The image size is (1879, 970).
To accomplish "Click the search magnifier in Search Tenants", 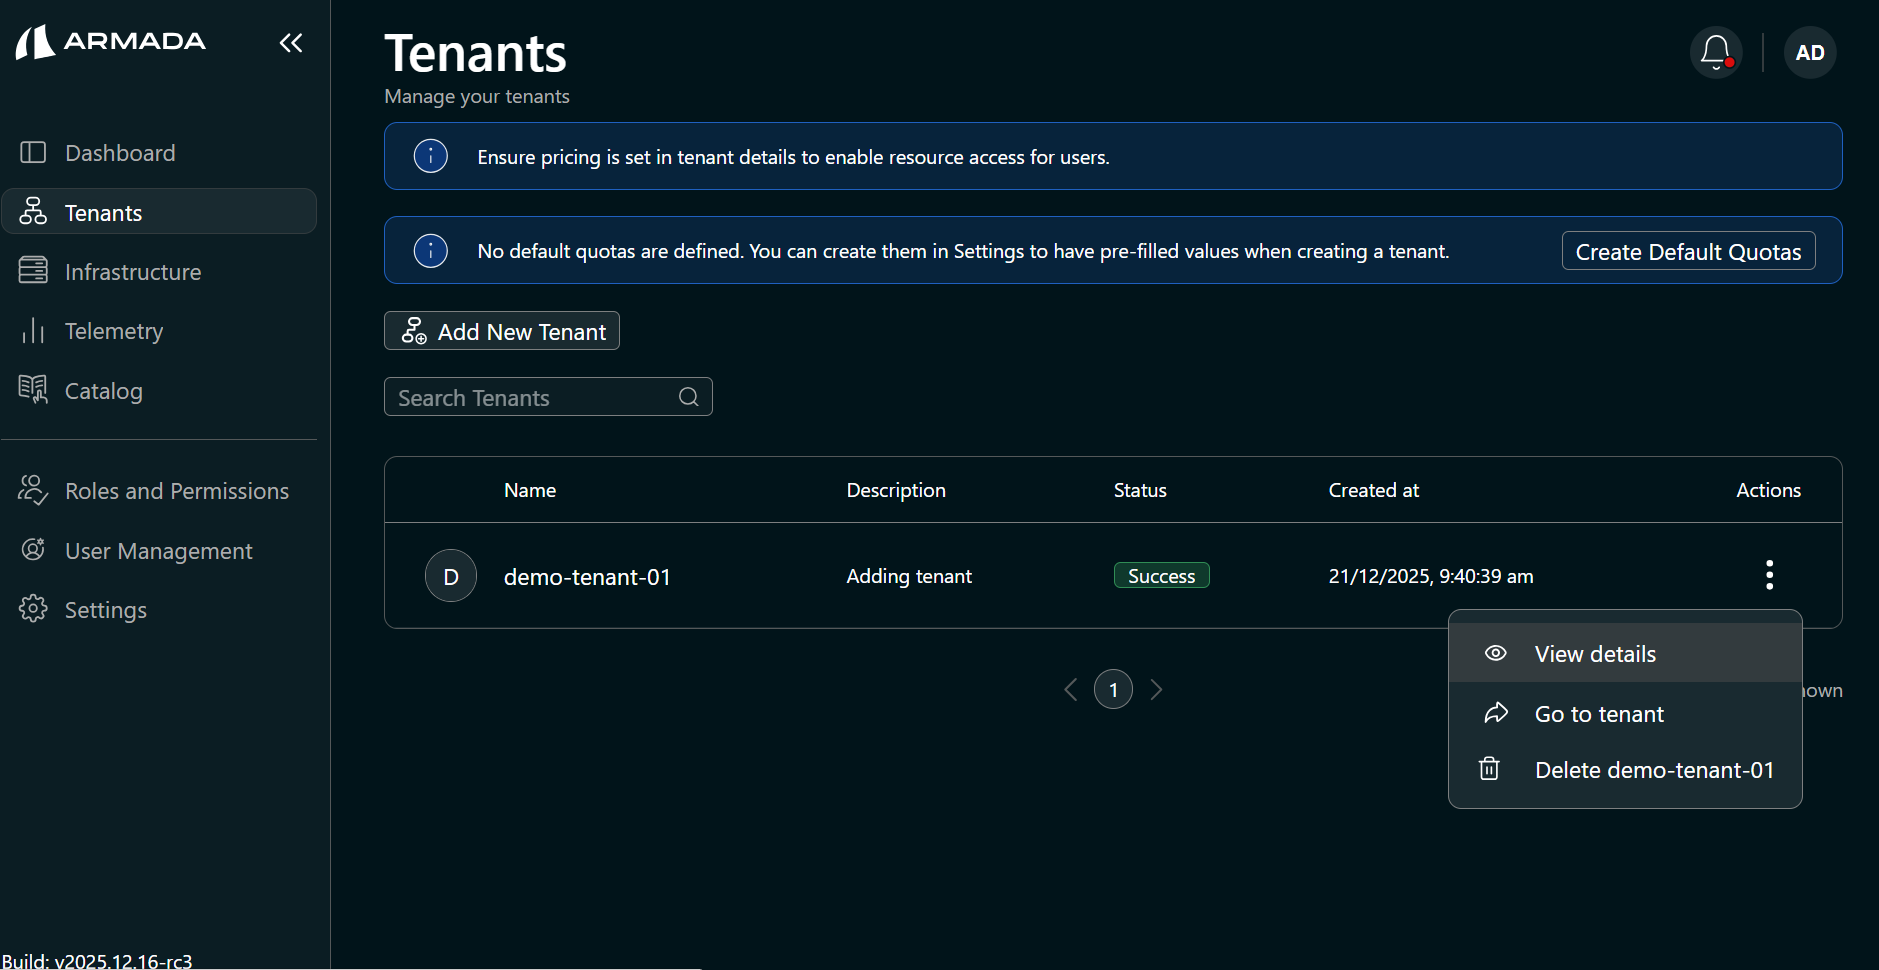I will (x=688, y=396).
